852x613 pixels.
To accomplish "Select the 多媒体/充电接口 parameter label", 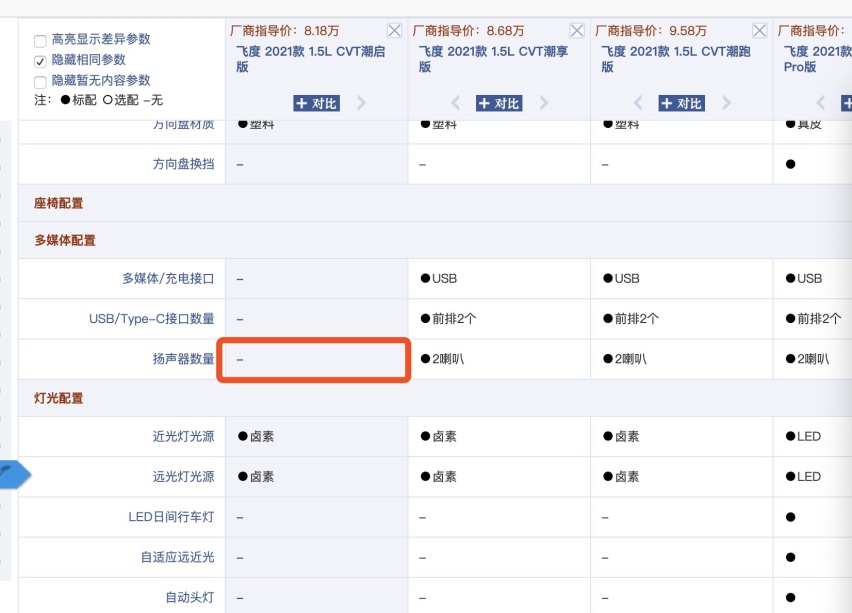I will [x=168, y=278].
